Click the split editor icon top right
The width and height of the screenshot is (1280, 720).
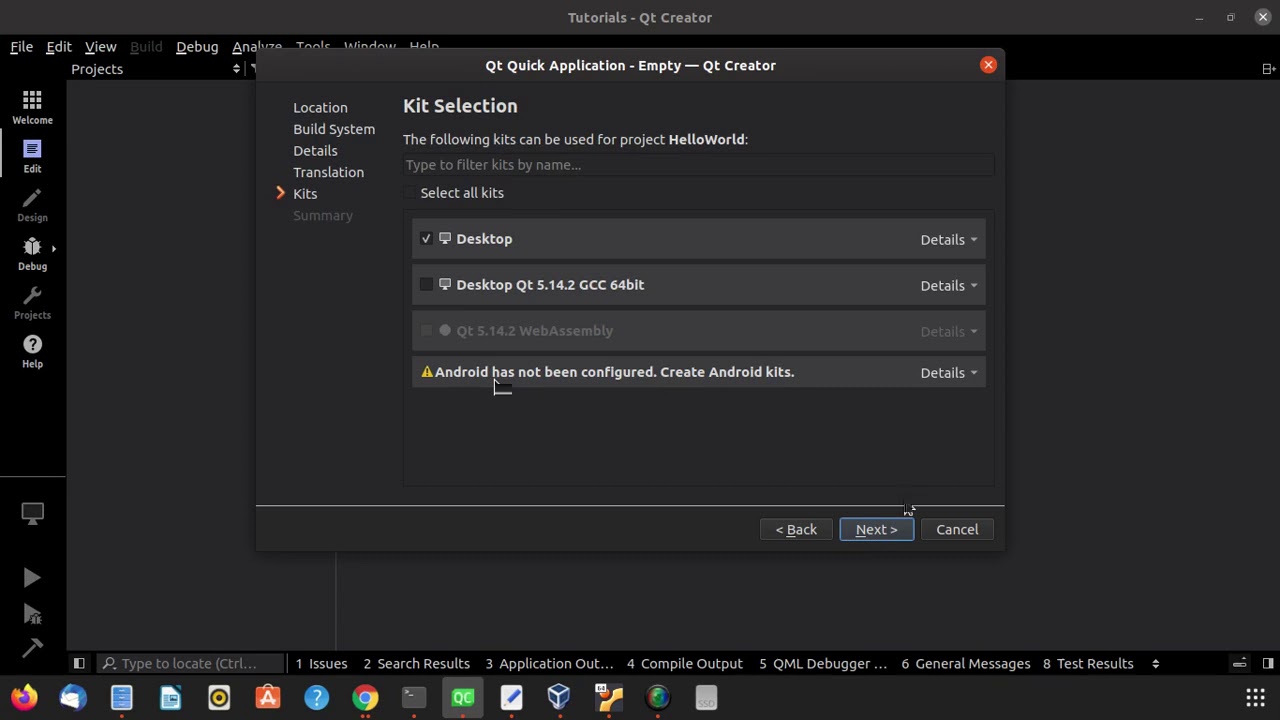point(1268,69)
